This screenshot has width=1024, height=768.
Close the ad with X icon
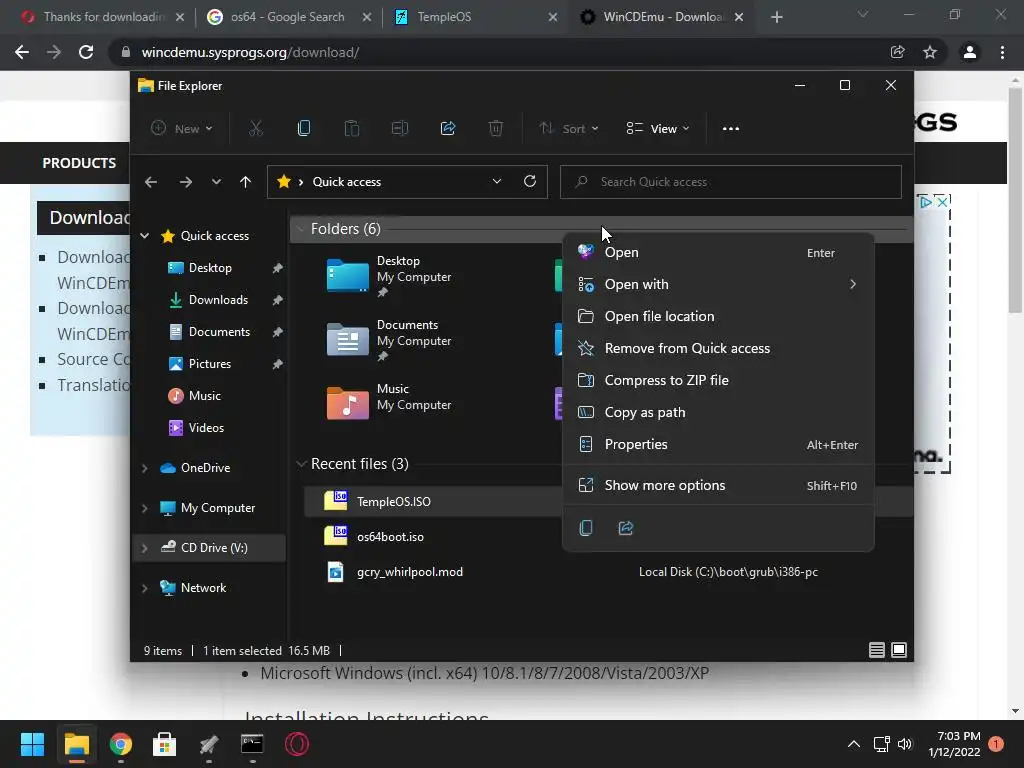[942, 202]
